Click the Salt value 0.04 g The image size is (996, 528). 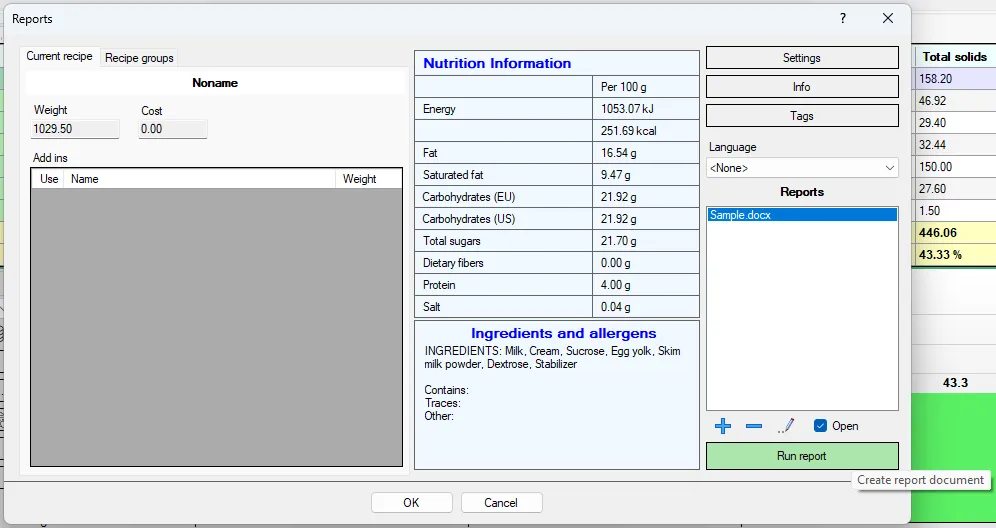645,307
